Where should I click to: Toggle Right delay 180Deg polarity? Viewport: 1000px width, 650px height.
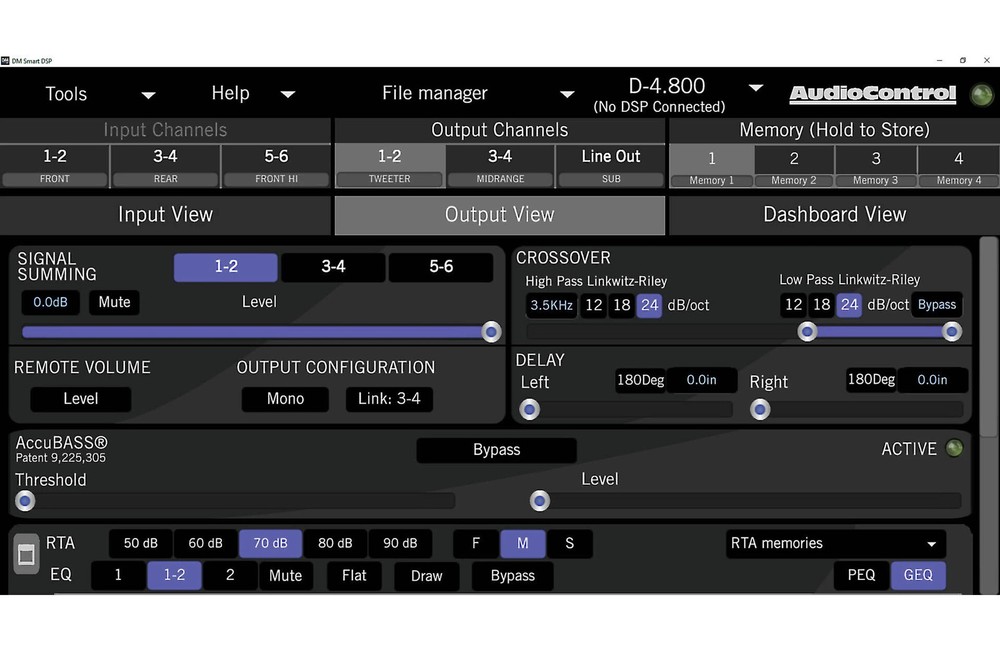pyautogui.click(x=871, y=380)
